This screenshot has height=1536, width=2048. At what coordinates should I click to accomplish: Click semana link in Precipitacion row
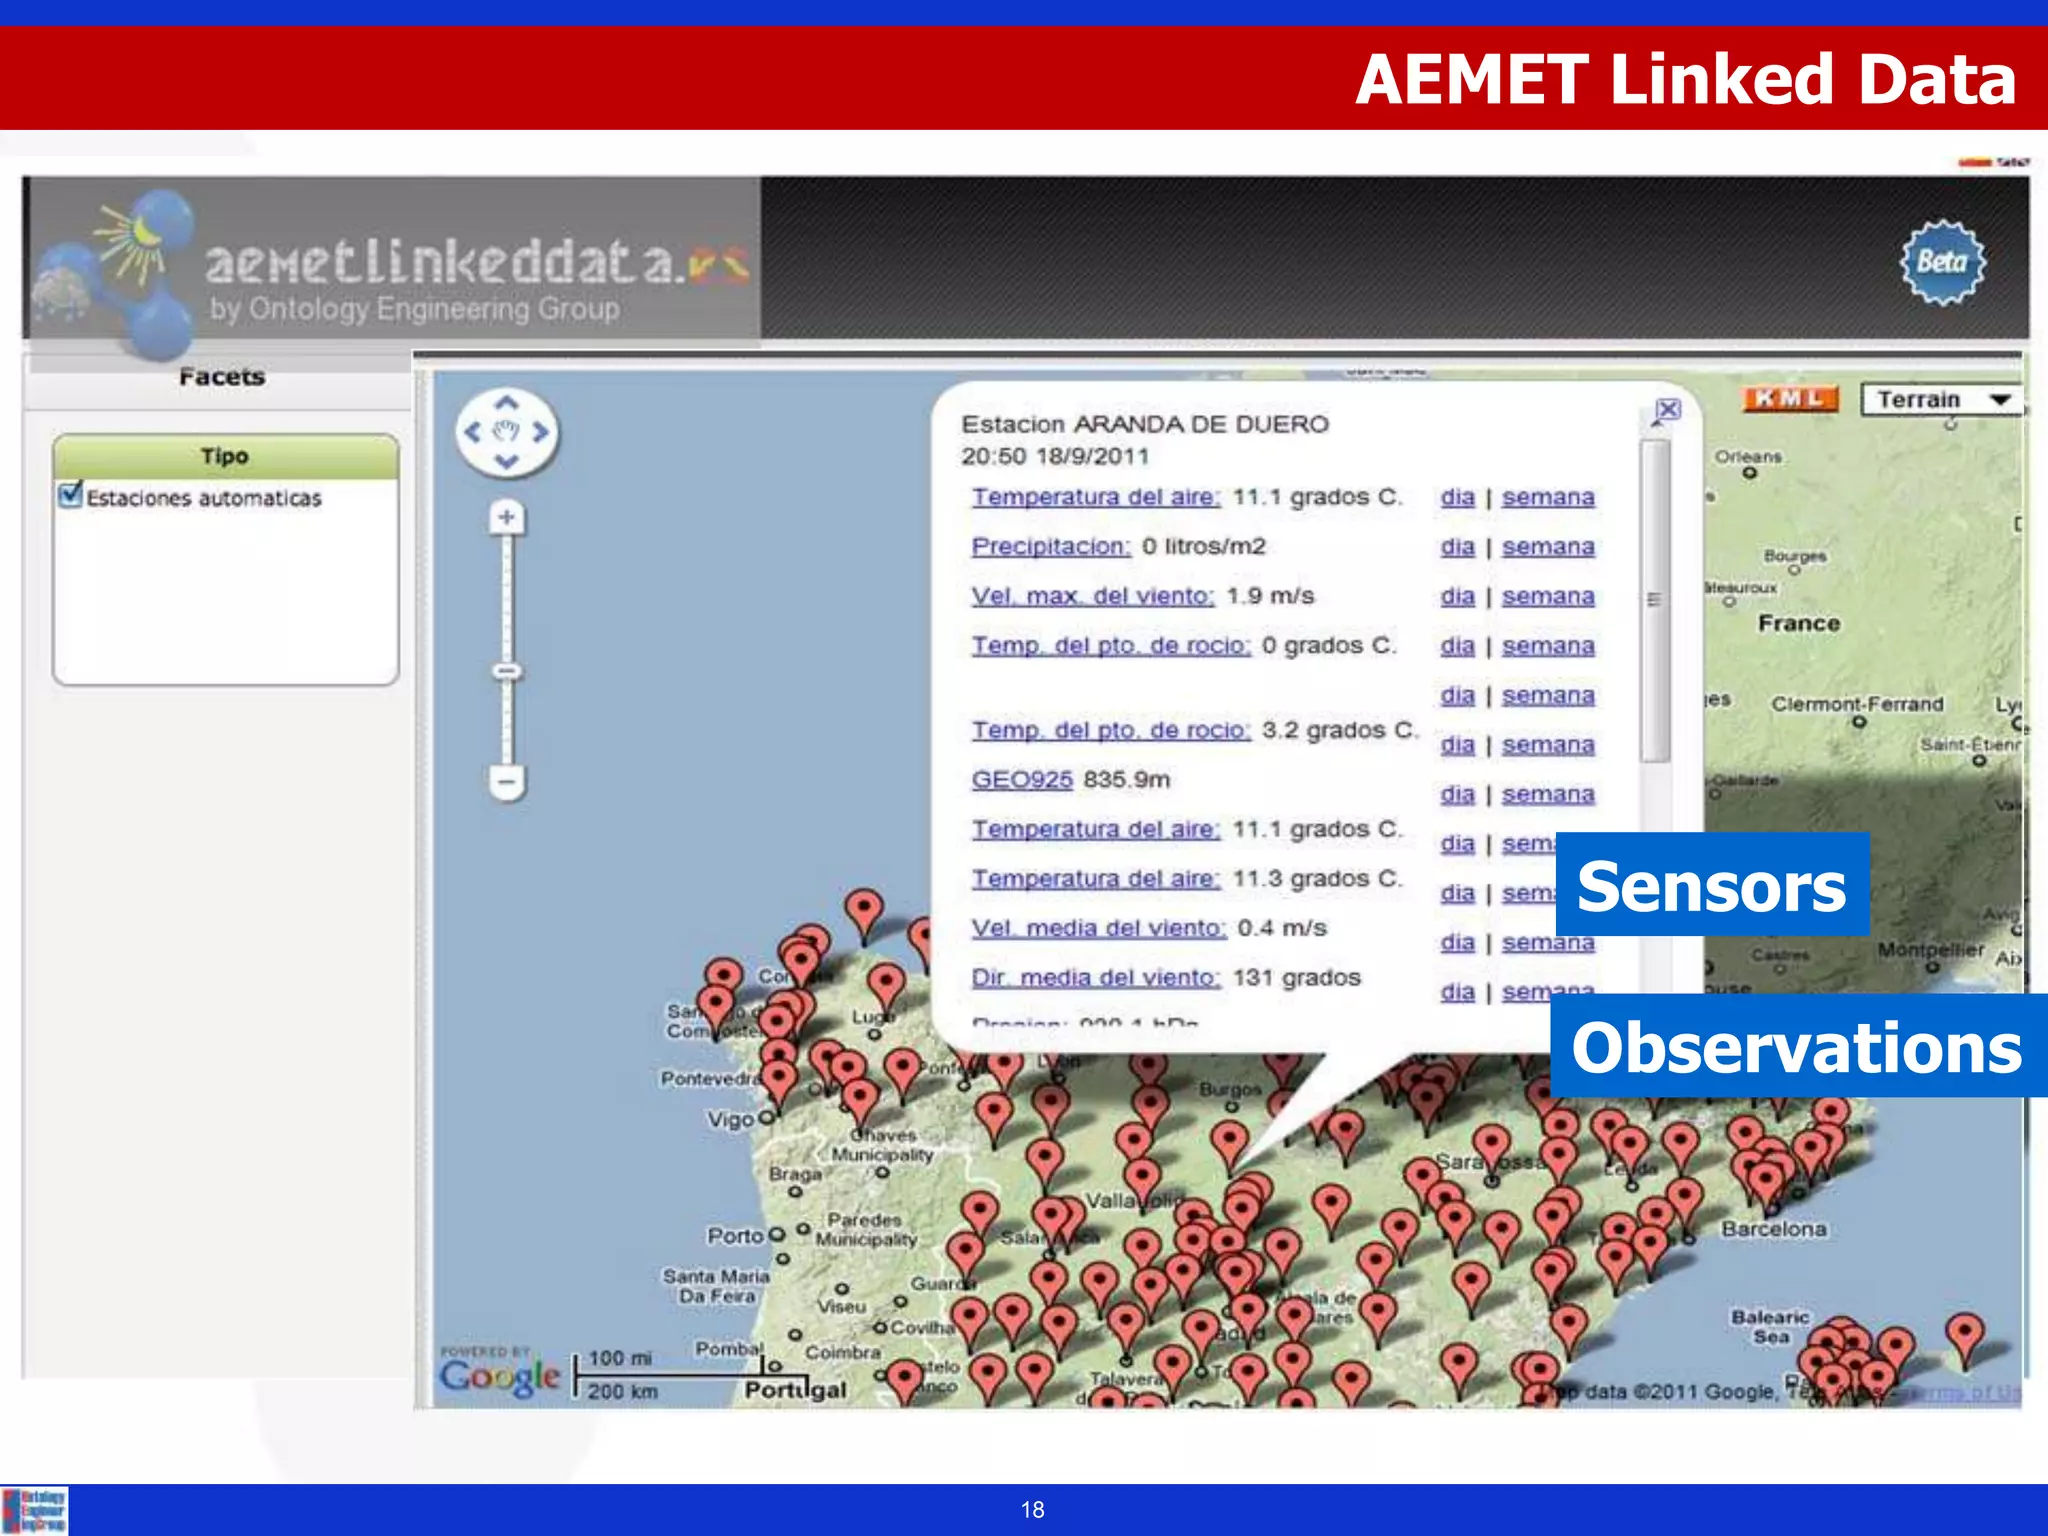tap(1548, 547)
